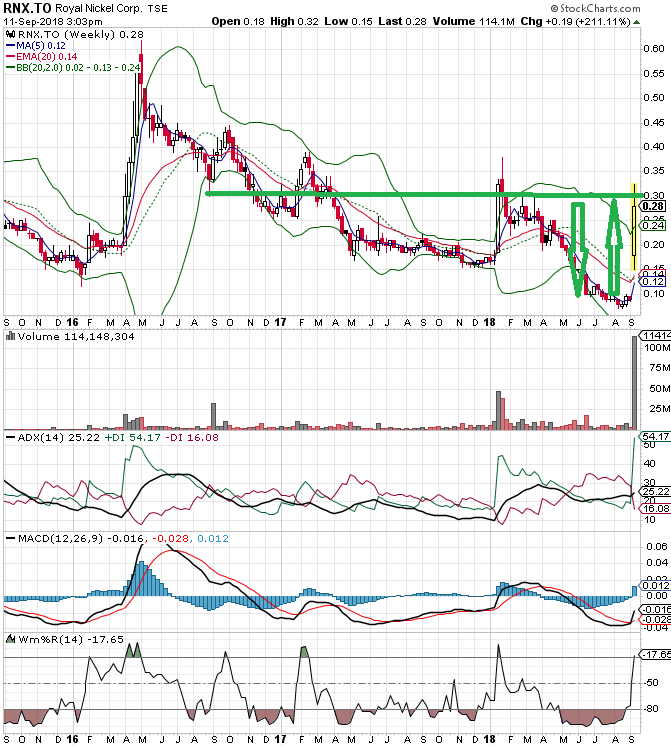The image size is (671, 747).
Task: Click the candlestick icon beside RNX.TO (Weekly)
Action: [10, 34]
